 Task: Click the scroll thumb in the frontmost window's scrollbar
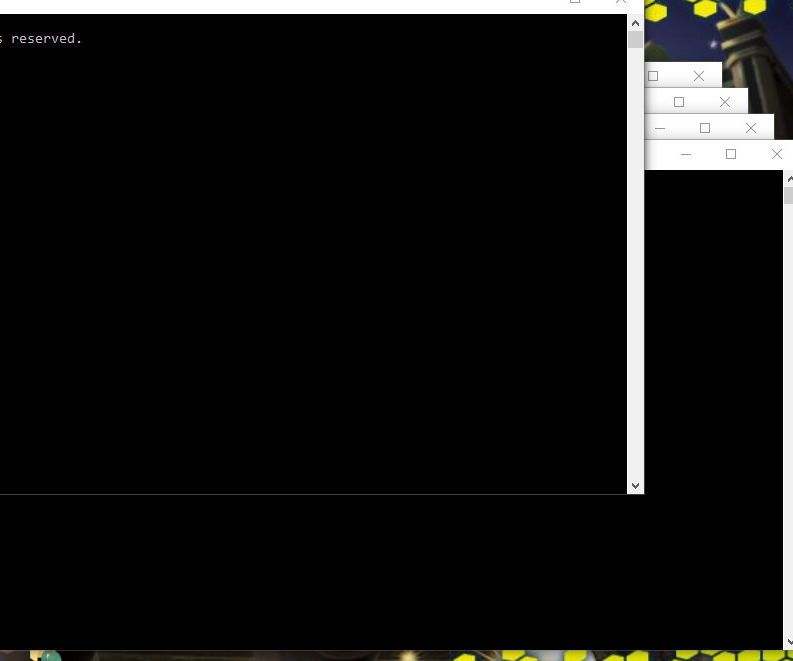tap(635, 39)
